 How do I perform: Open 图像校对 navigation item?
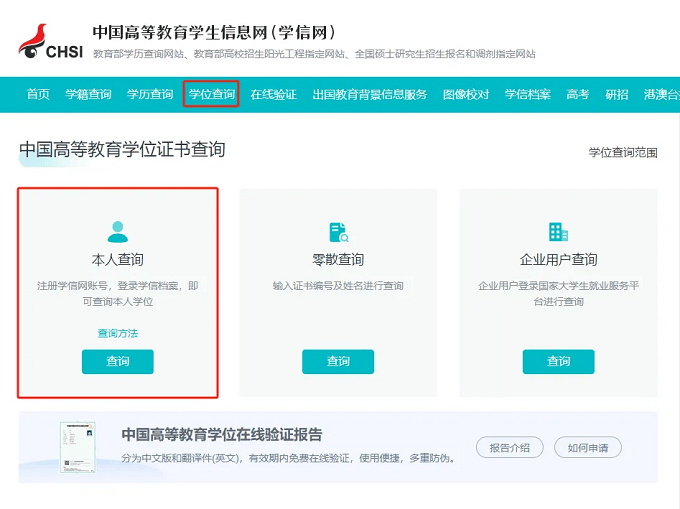click(x=466, y=94)
